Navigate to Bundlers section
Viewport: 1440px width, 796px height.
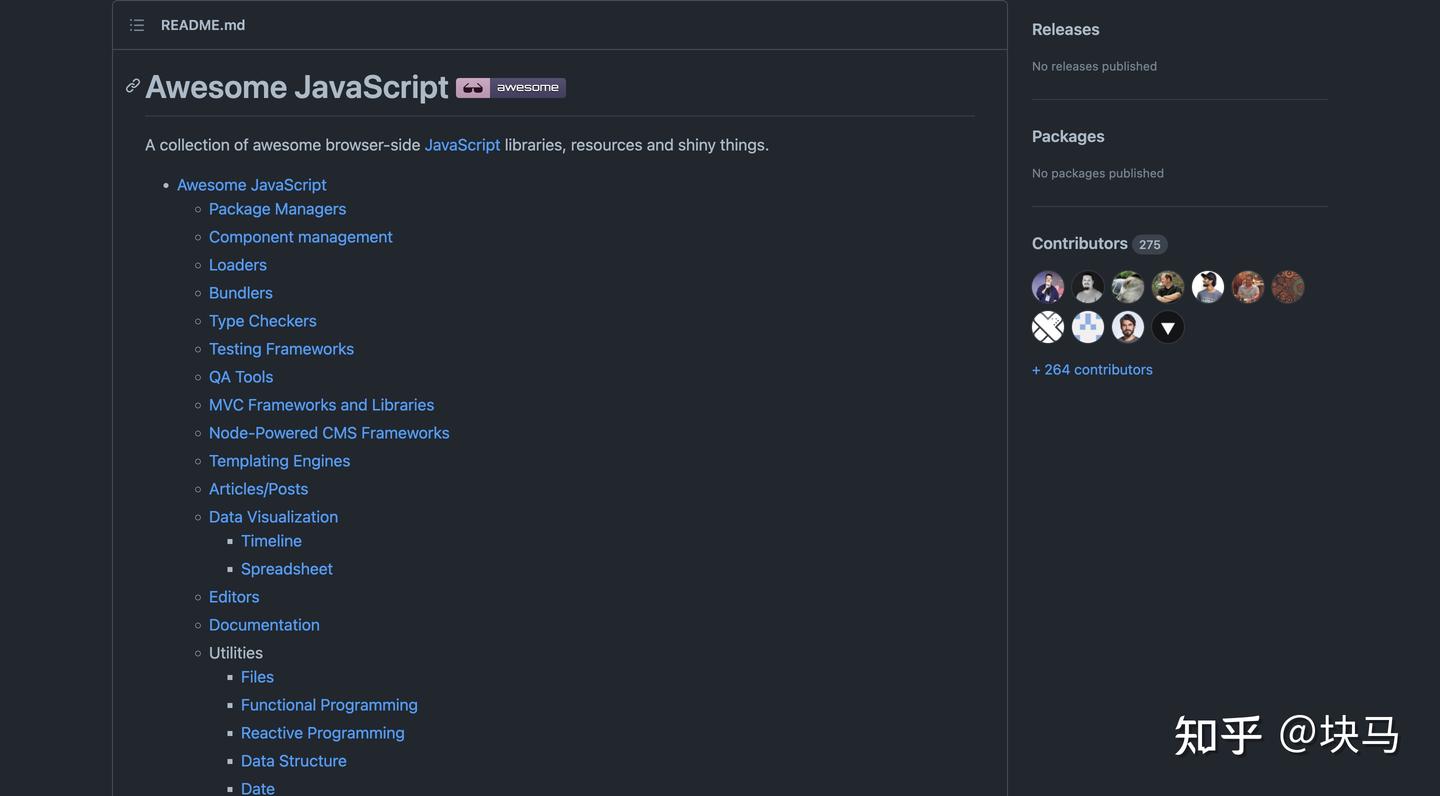tap(241, 293)
